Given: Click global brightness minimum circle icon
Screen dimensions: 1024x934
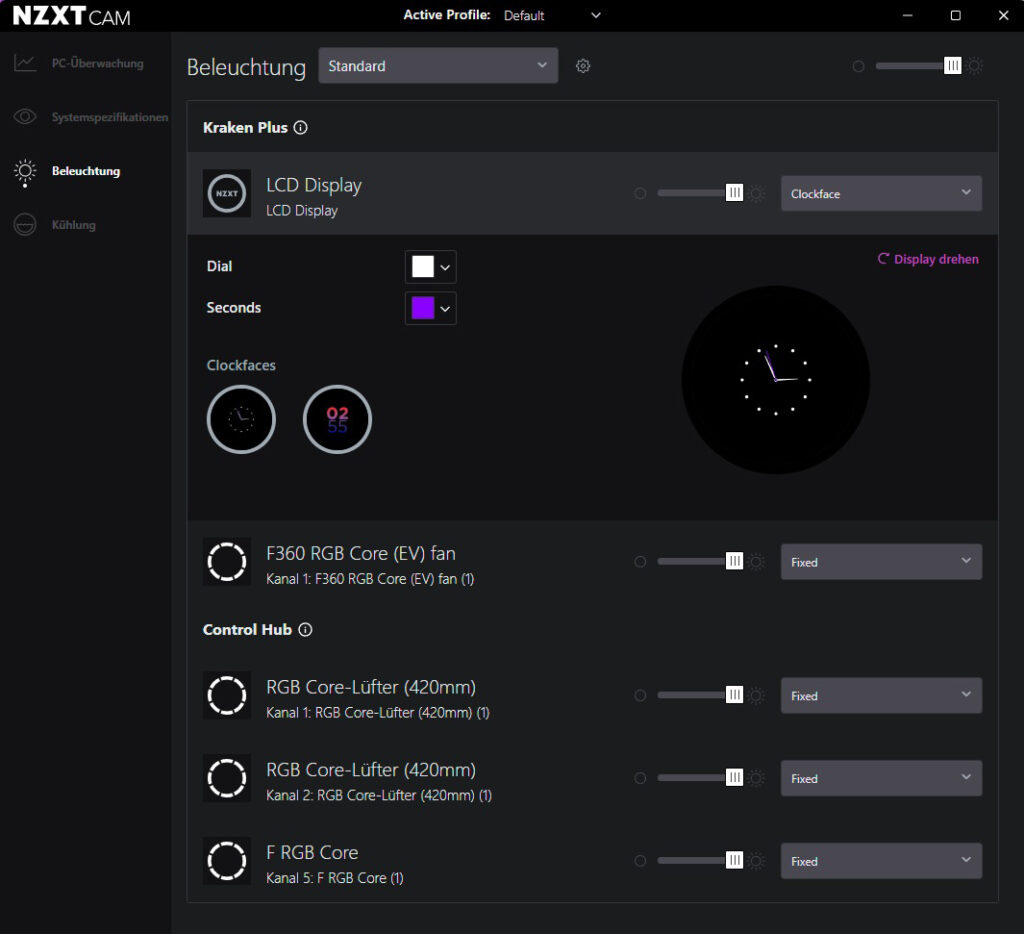Looking at the screenshot, I should tap(858, 66).
